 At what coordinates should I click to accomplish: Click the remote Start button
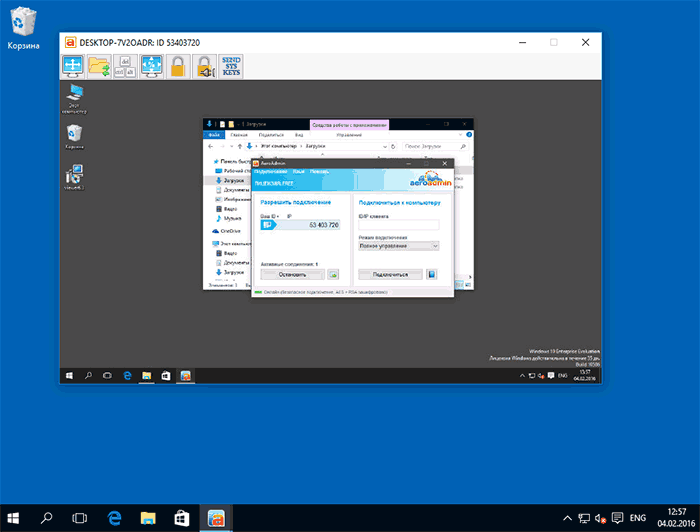click(69, 376)
